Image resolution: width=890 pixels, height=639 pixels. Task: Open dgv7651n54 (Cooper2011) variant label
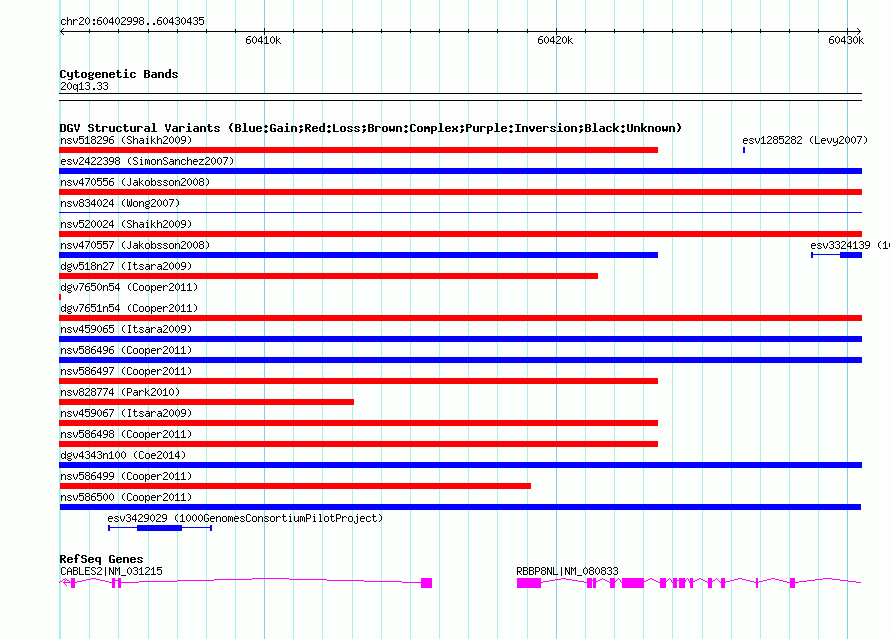click(129, 308)
